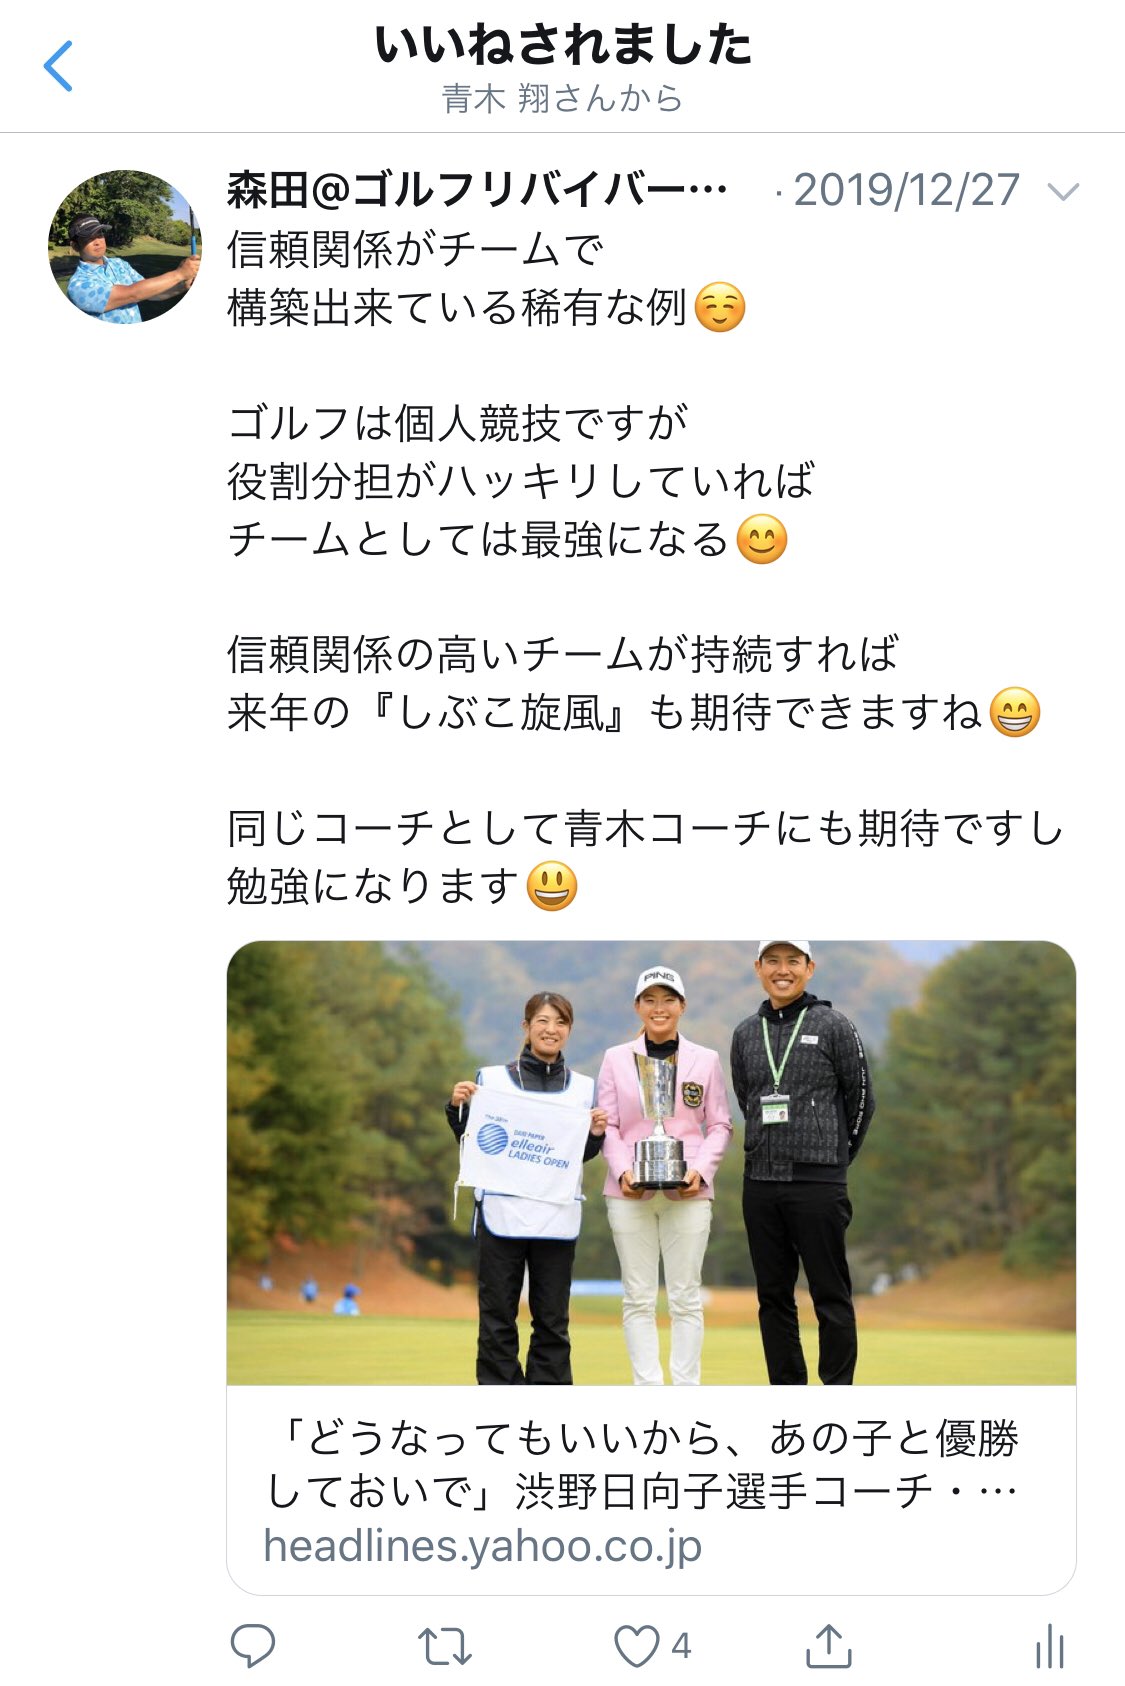Tap the like count number 4

(681, 1646)
